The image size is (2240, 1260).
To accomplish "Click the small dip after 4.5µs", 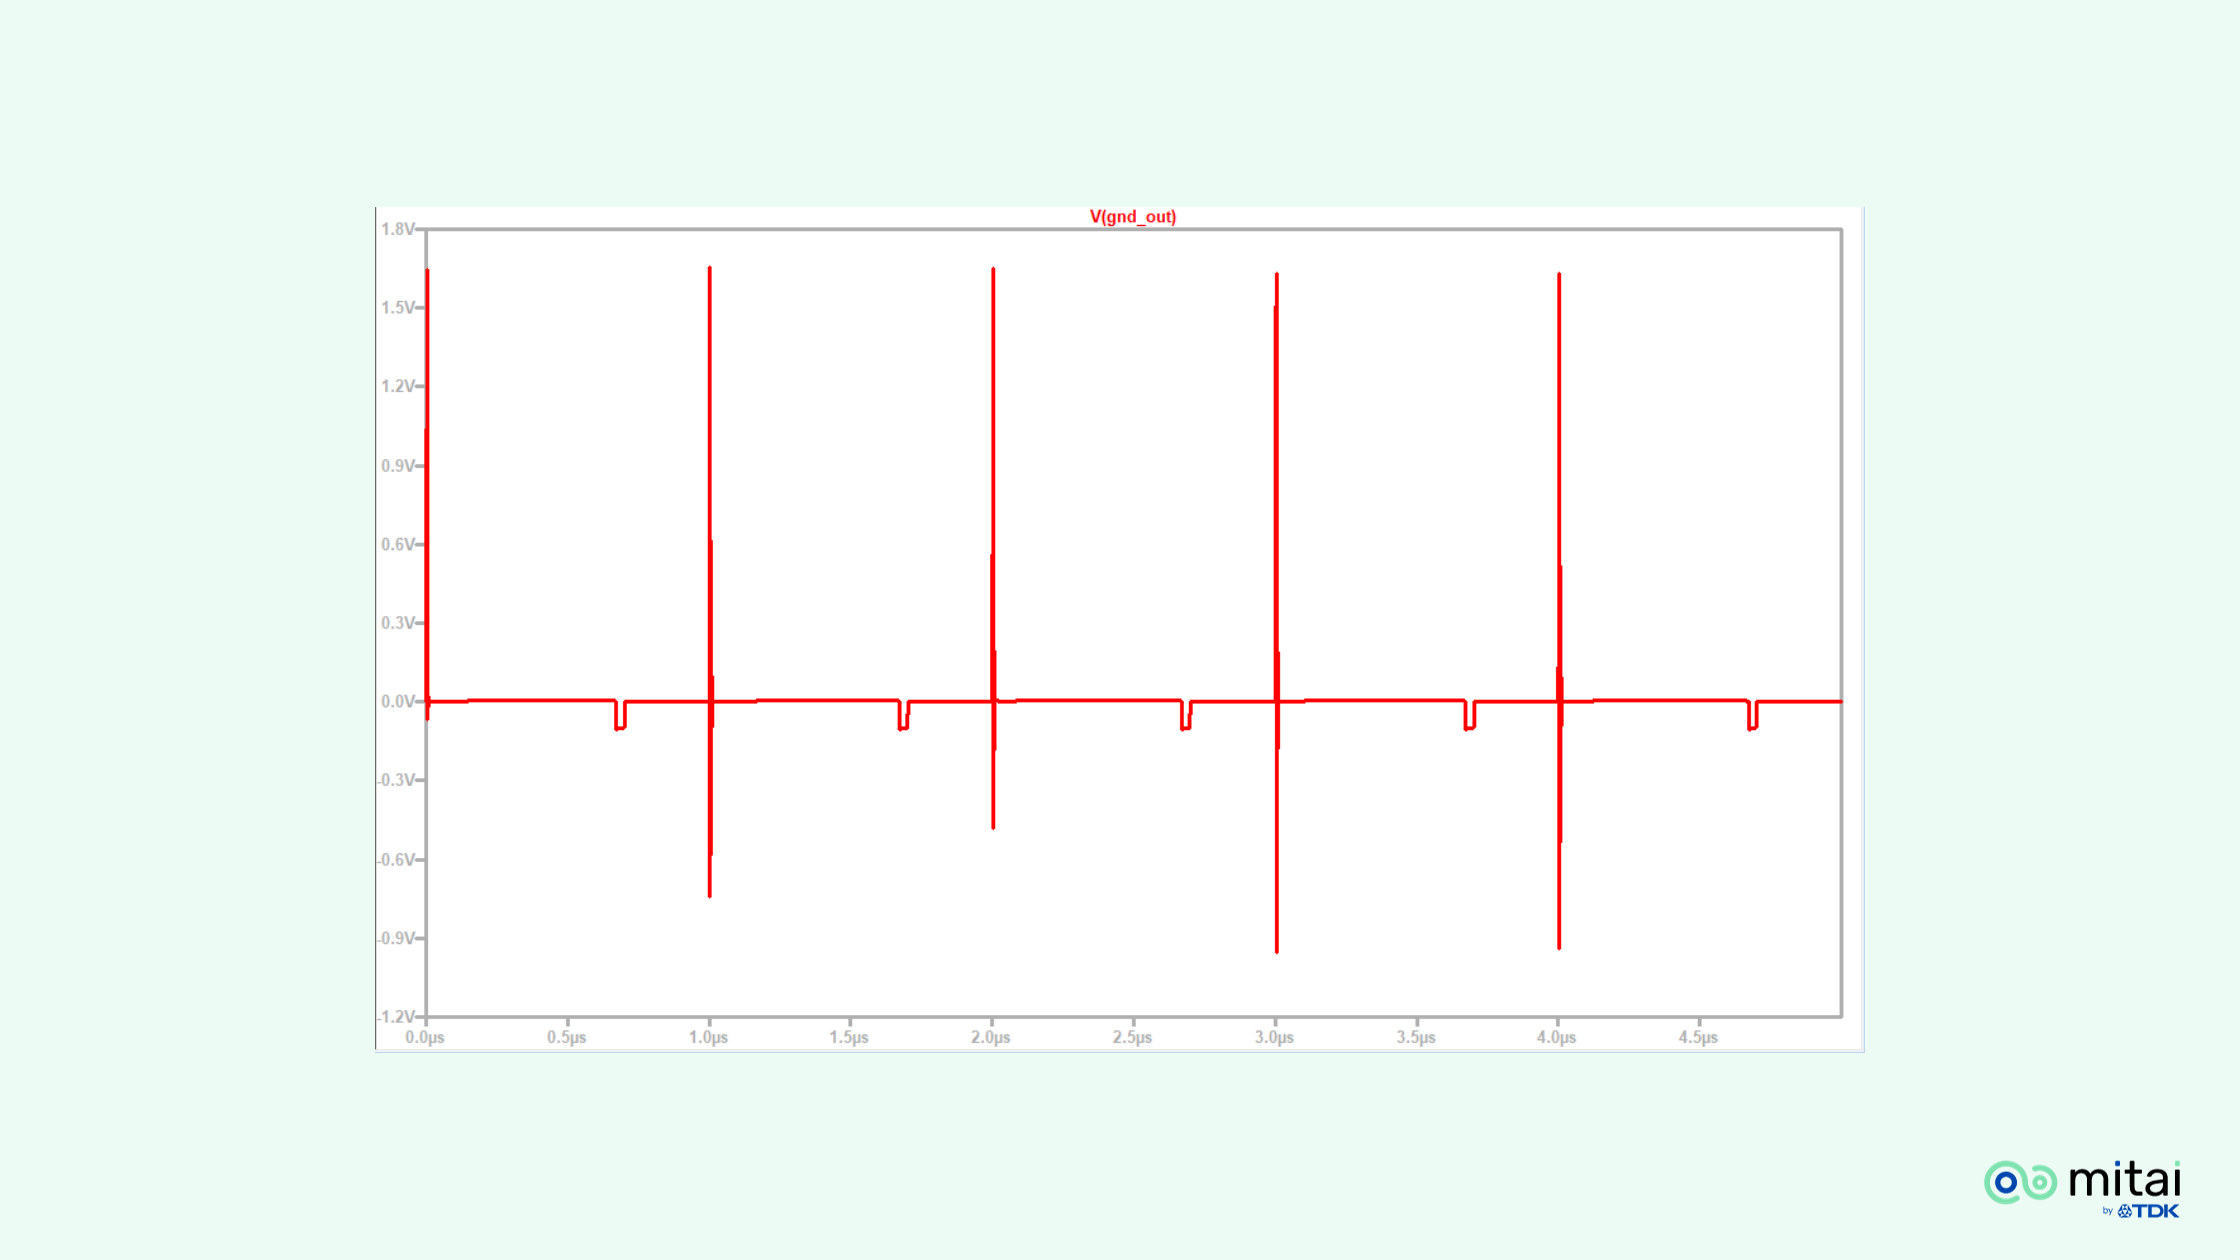I will click(1752, 727).
